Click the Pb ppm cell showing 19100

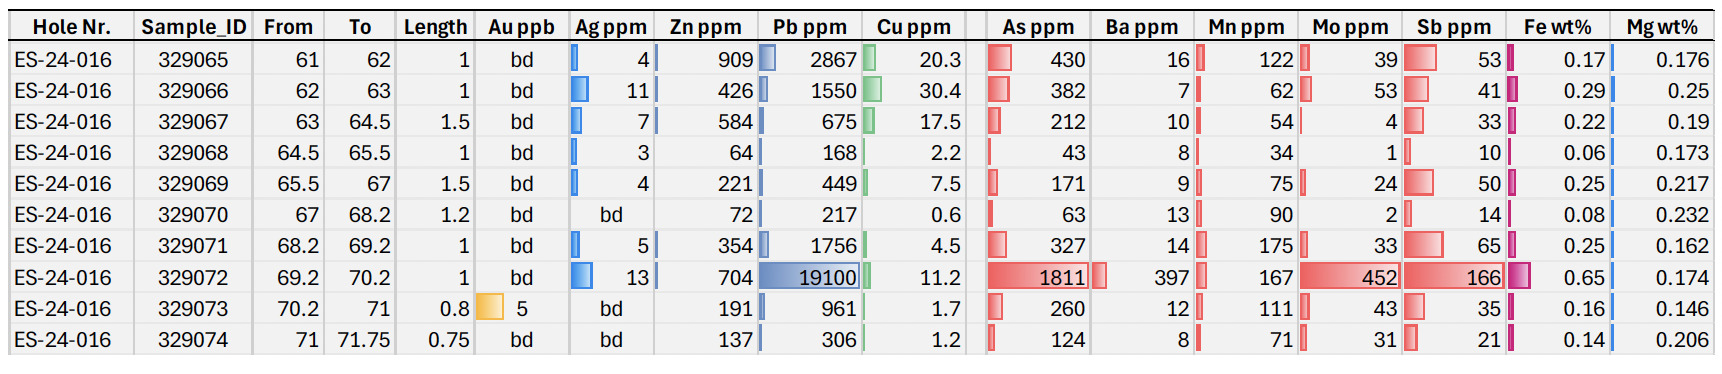[x=808, y=277]
